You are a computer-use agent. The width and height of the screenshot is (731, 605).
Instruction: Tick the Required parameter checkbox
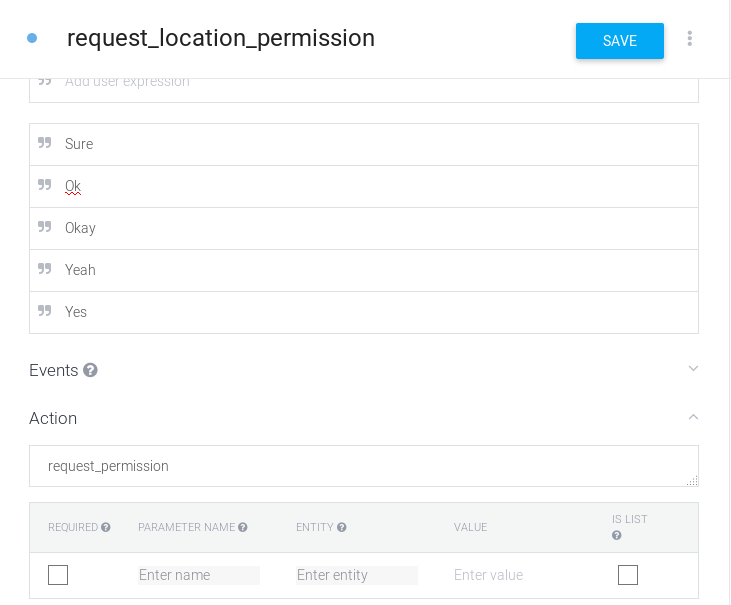tap(58, 575)
